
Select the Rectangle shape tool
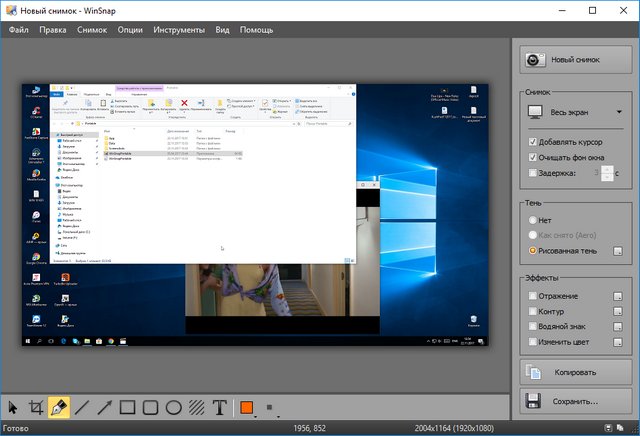point(128,408)
